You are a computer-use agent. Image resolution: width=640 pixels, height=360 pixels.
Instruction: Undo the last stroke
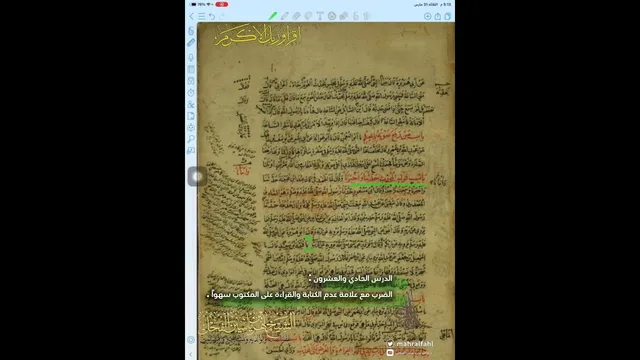click(x=212, y=16)
